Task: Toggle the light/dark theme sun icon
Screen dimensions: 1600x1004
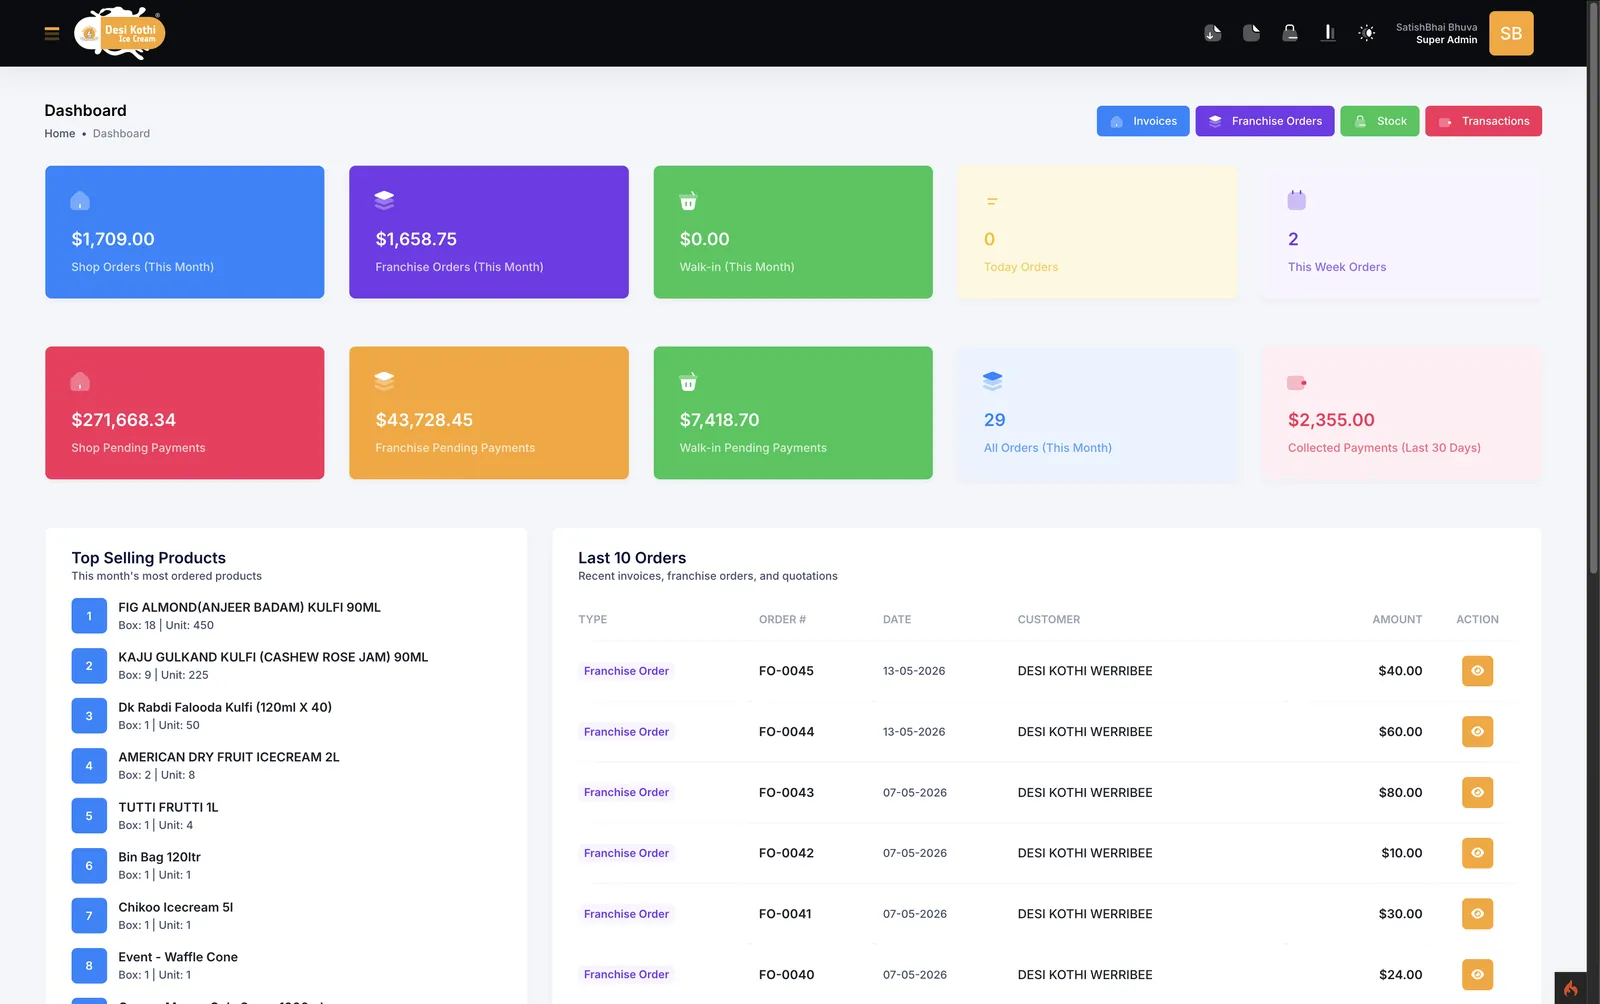Action: tap(1367, 33)
